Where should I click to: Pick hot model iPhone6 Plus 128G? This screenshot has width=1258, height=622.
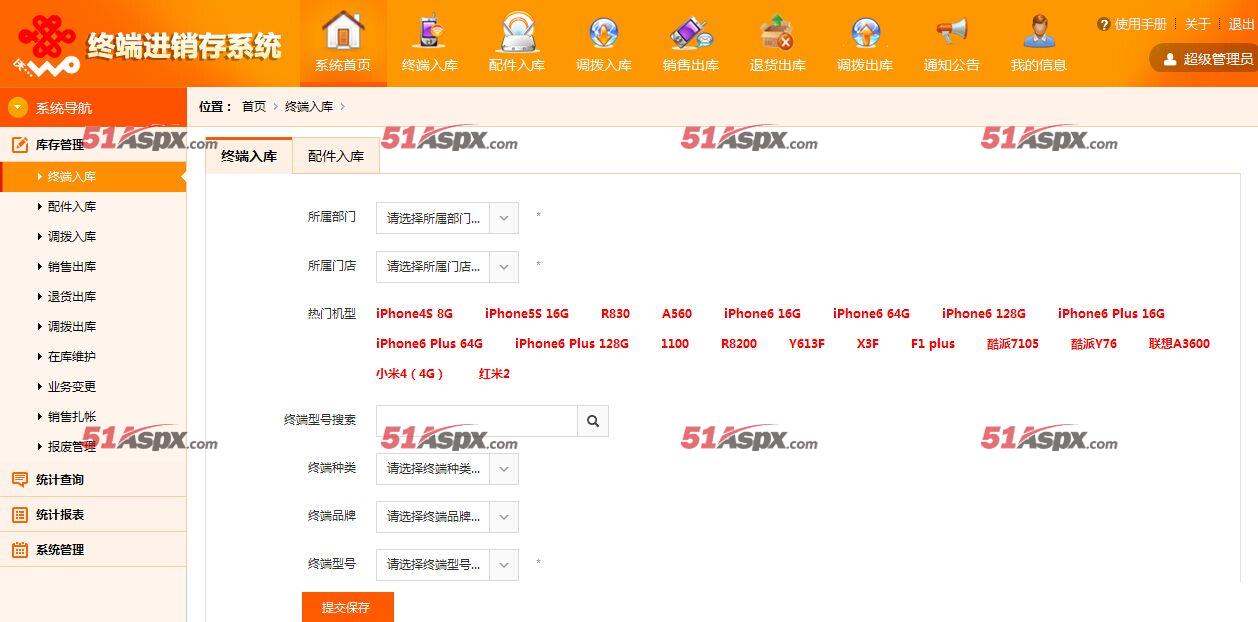(572, 343)
